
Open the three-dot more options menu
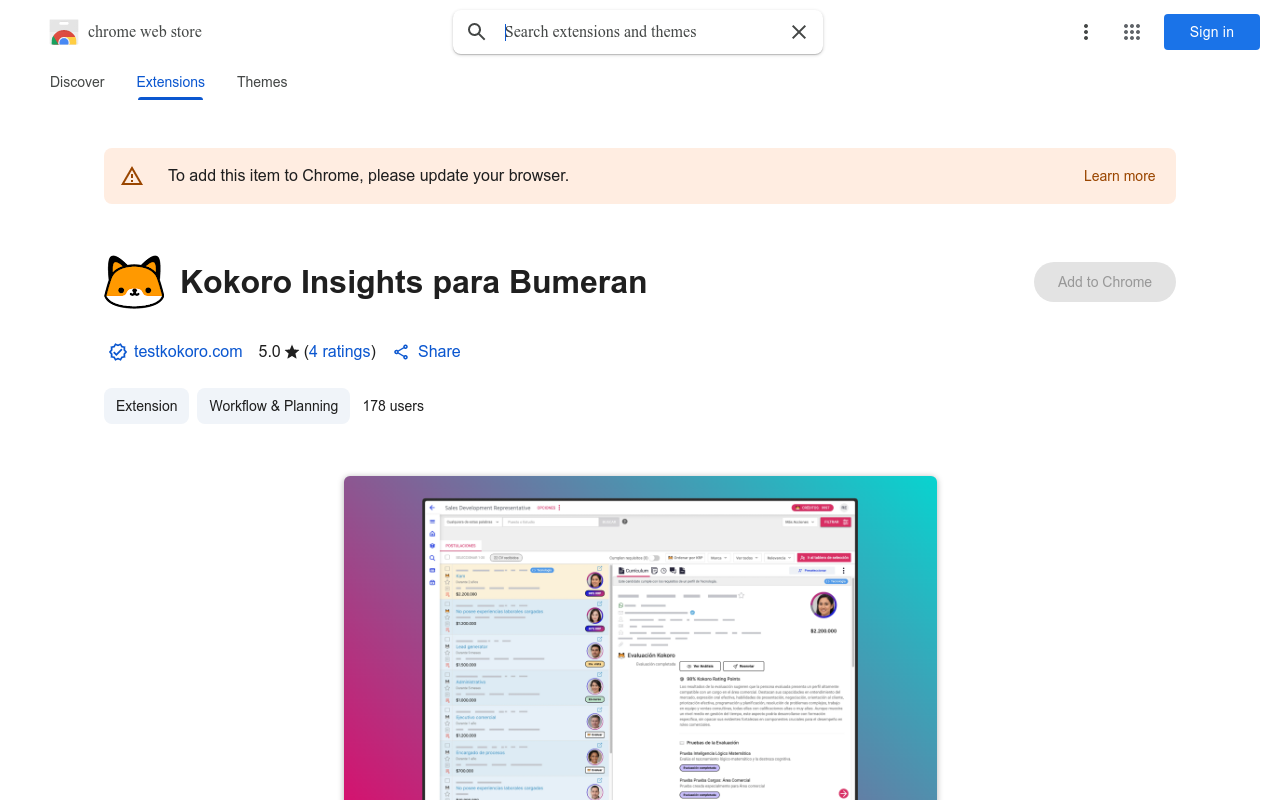click(x=1086, y=32)
